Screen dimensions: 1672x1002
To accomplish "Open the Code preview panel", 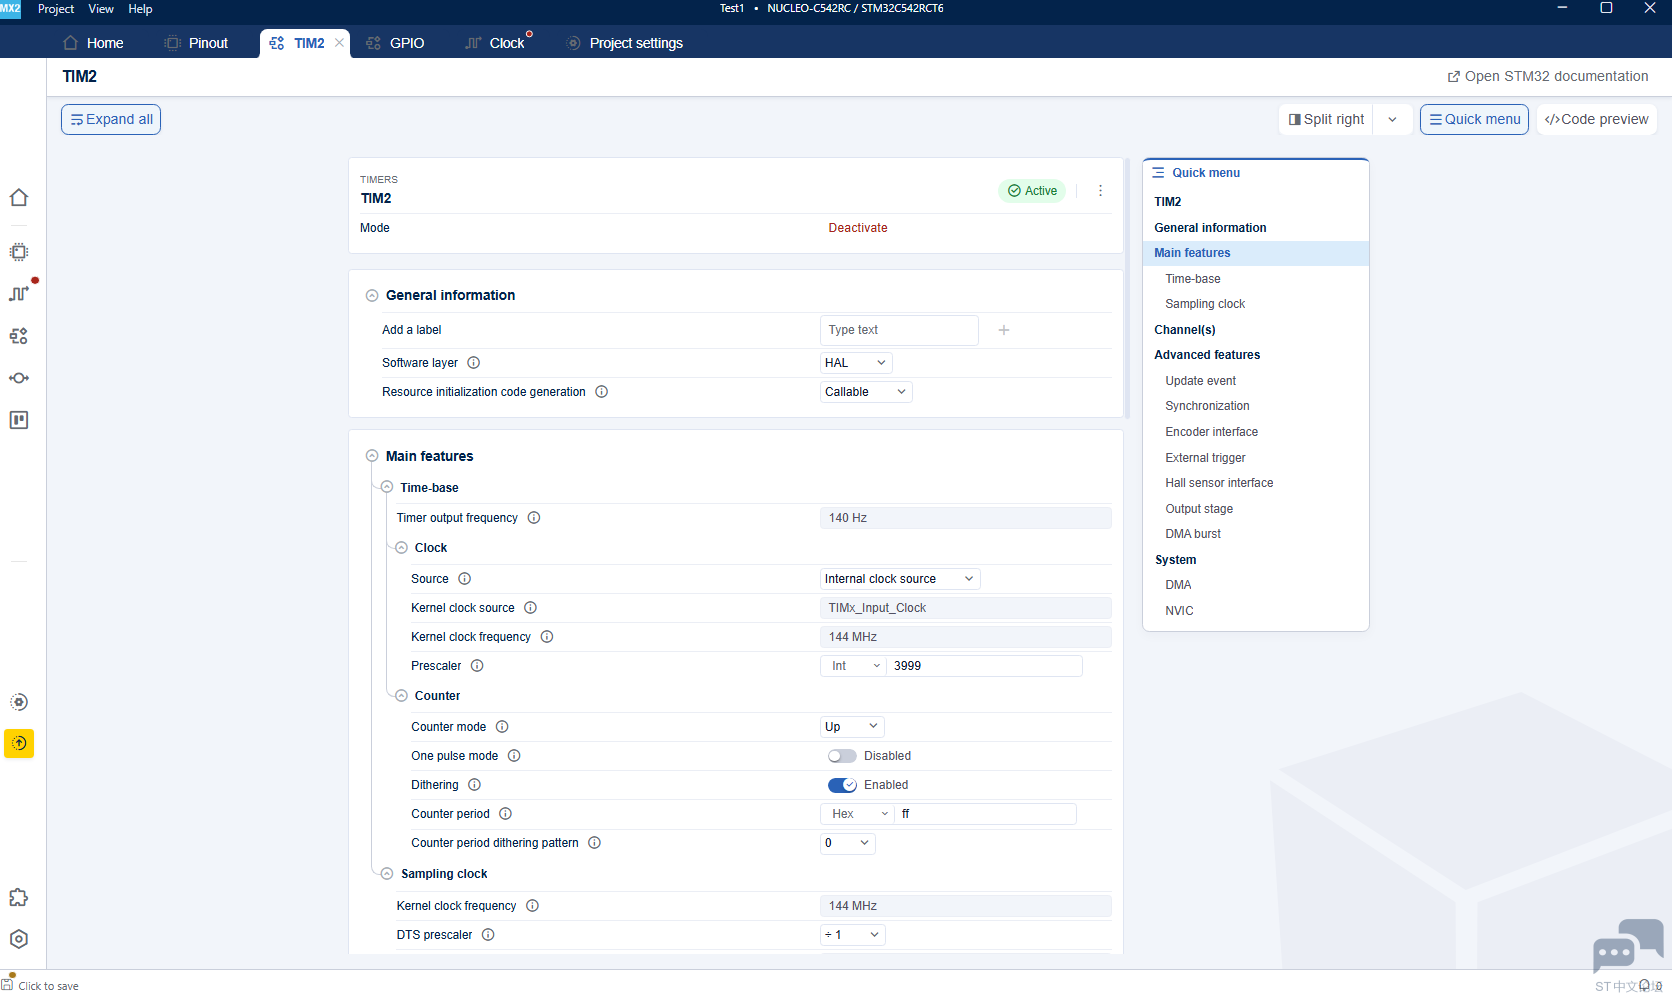I will tap(1597, 120).
